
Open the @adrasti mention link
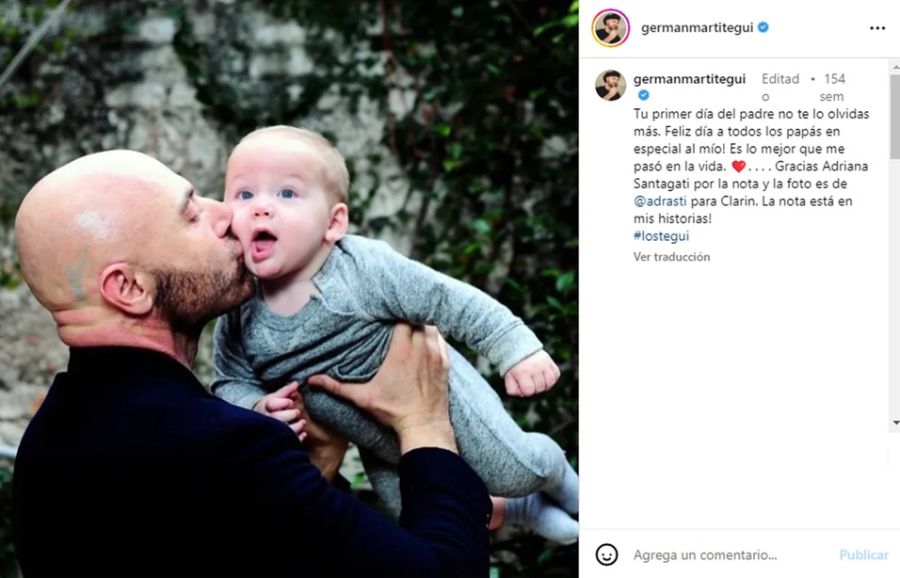pyautogui.click(x=660, y=201)
